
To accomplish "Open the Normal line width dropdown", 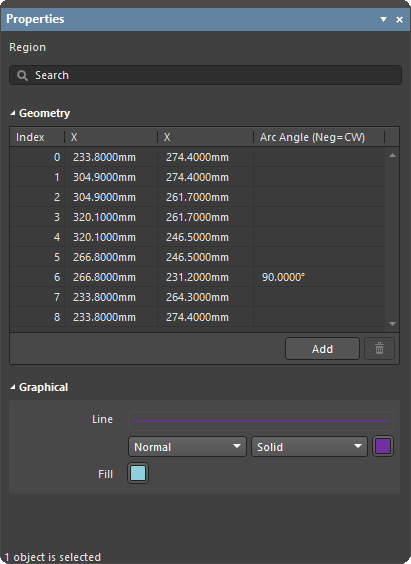I will pos(187,447).
